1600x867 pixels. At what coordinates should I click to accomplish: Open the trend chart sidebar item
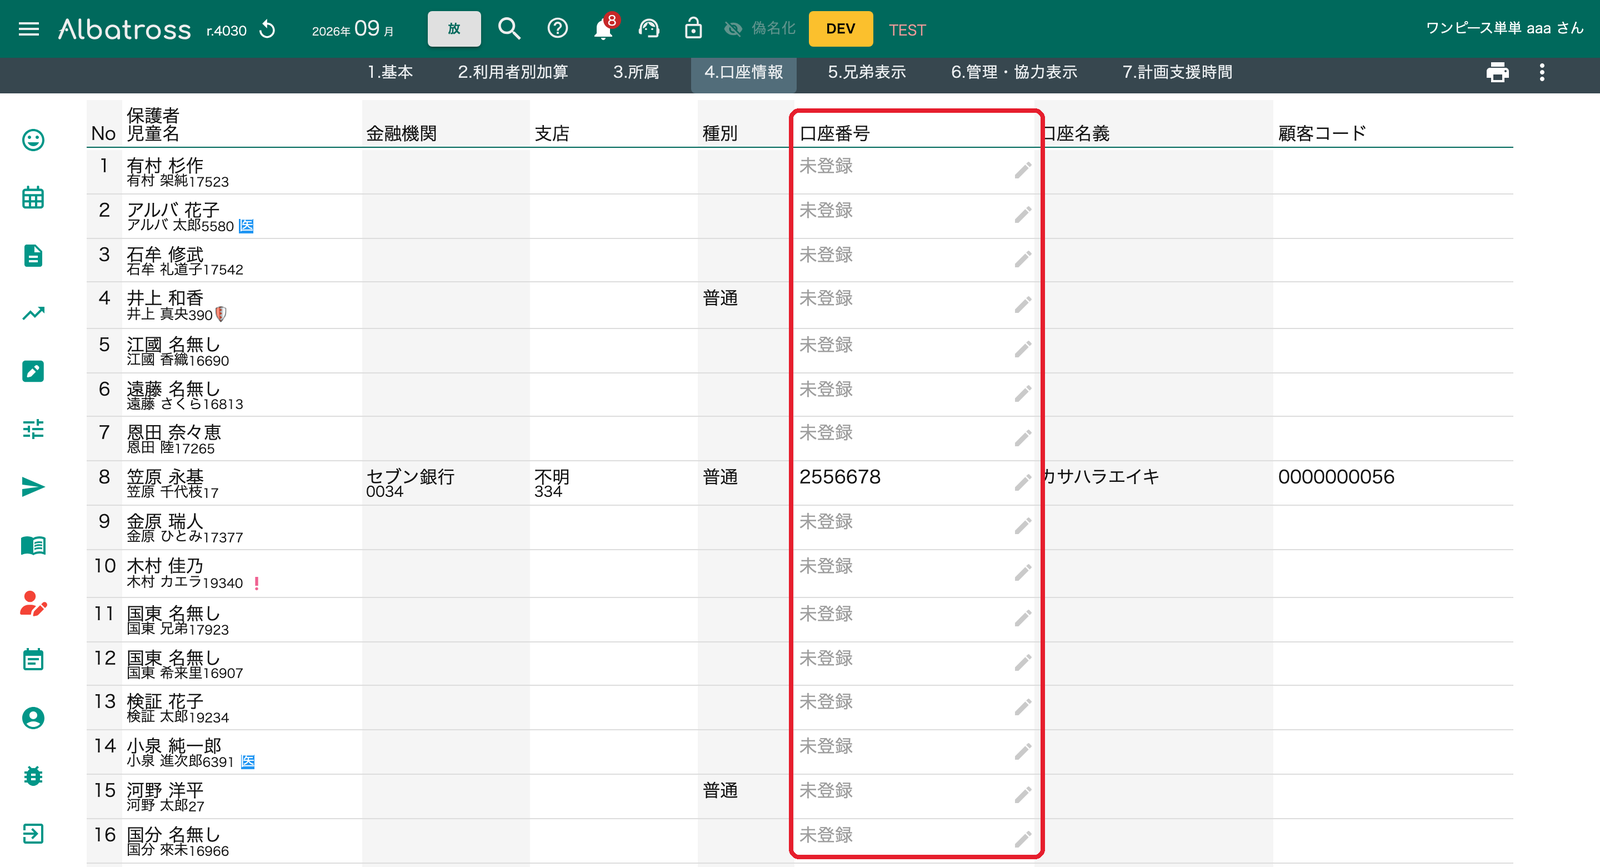33,313
